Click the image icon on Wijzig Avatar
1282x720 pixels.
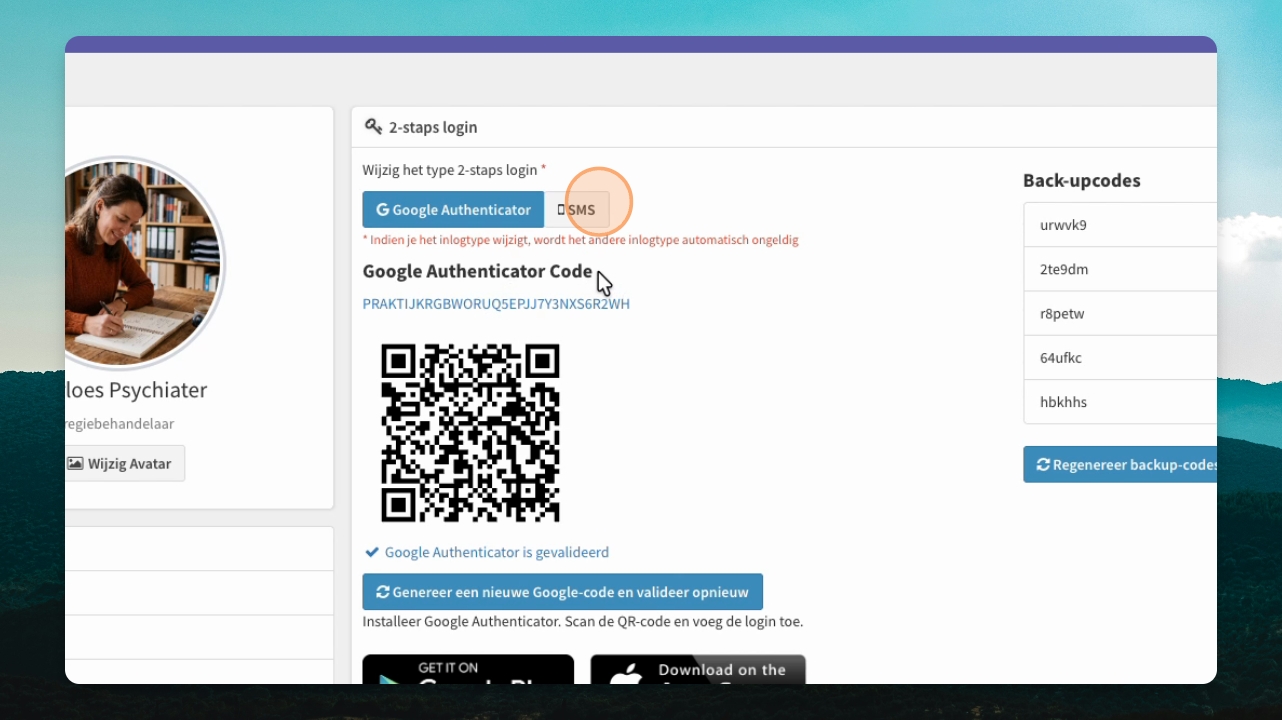[75, 463]
